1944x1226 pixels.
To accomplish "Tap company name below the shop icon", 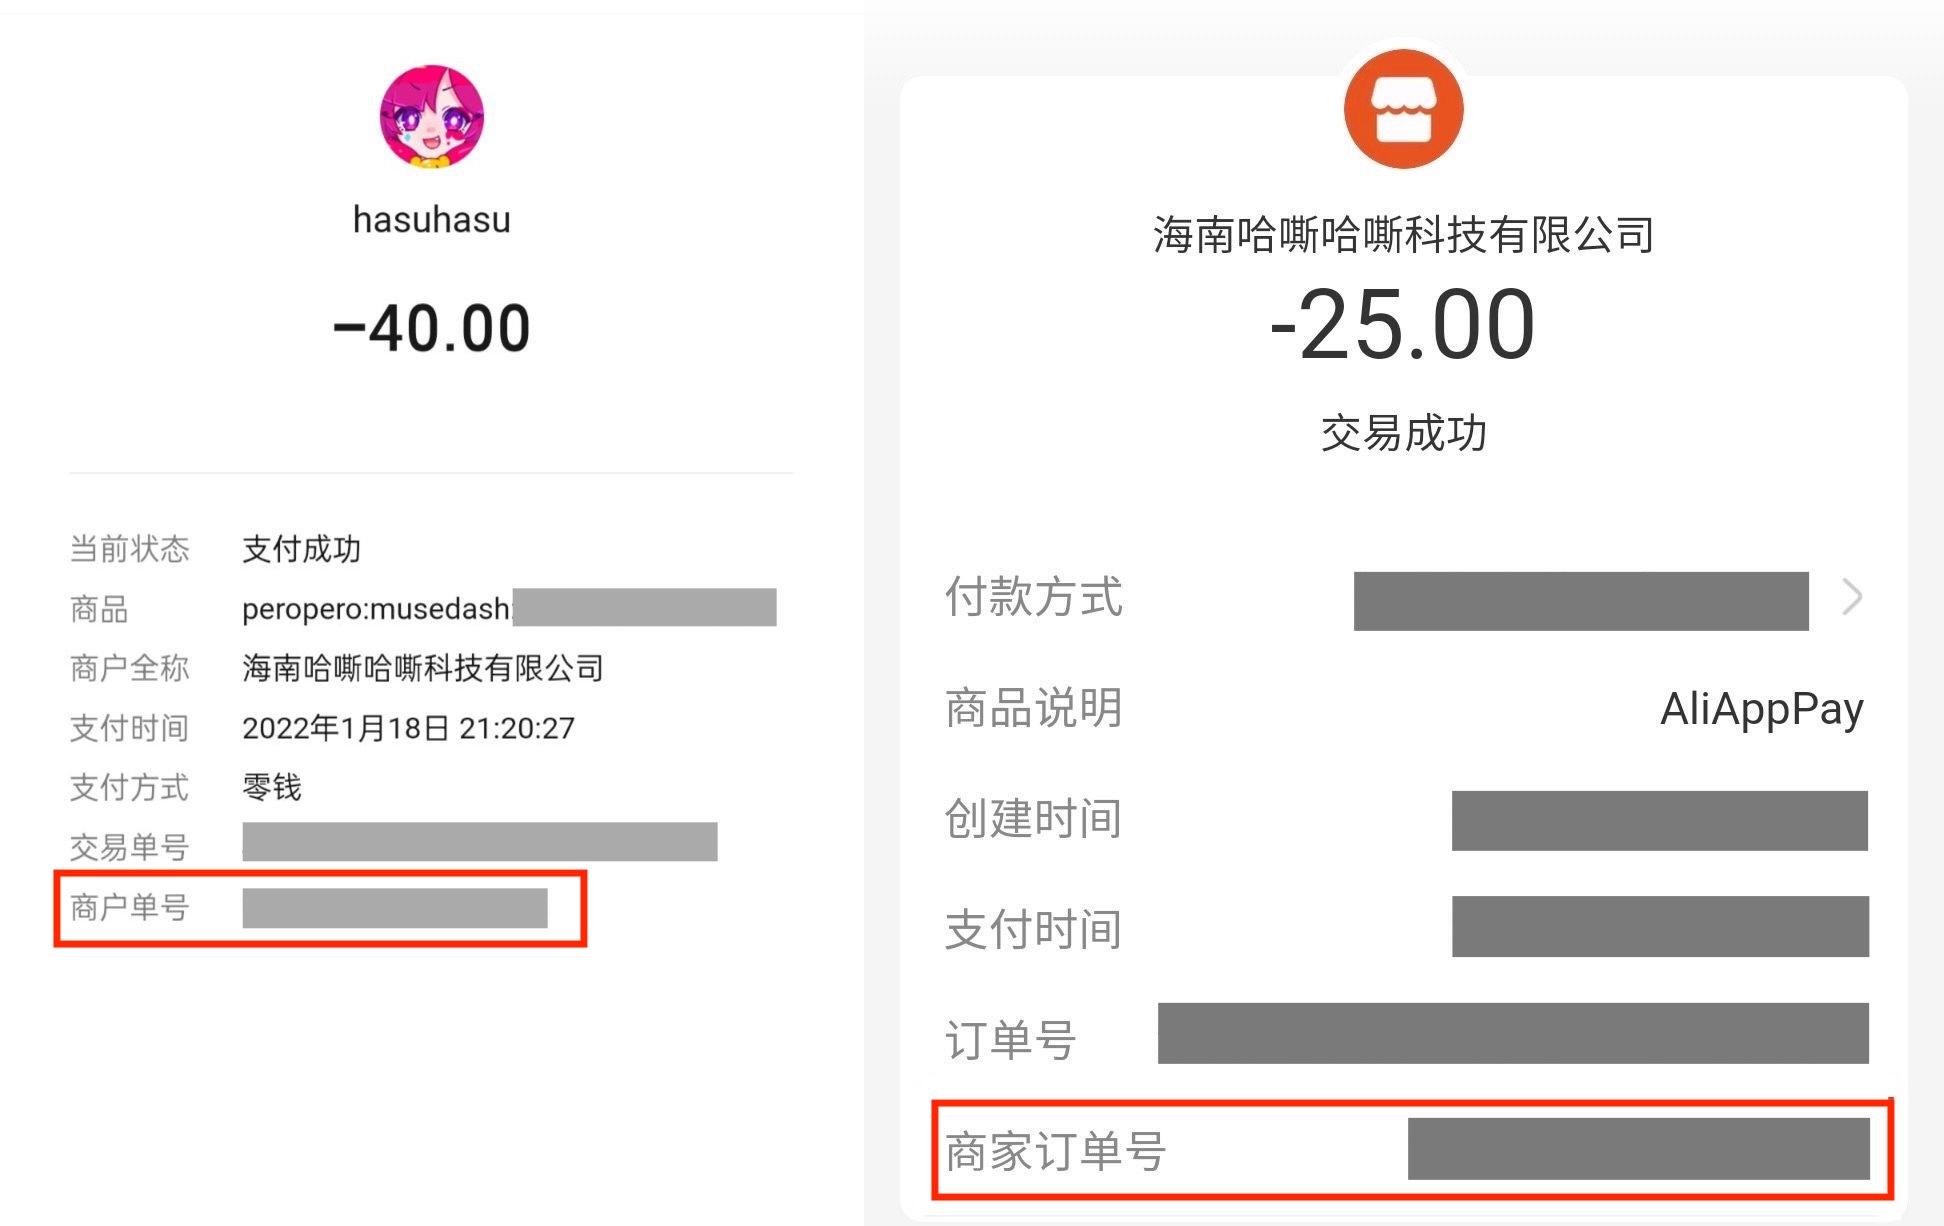I will click(x=1403, y=236).
